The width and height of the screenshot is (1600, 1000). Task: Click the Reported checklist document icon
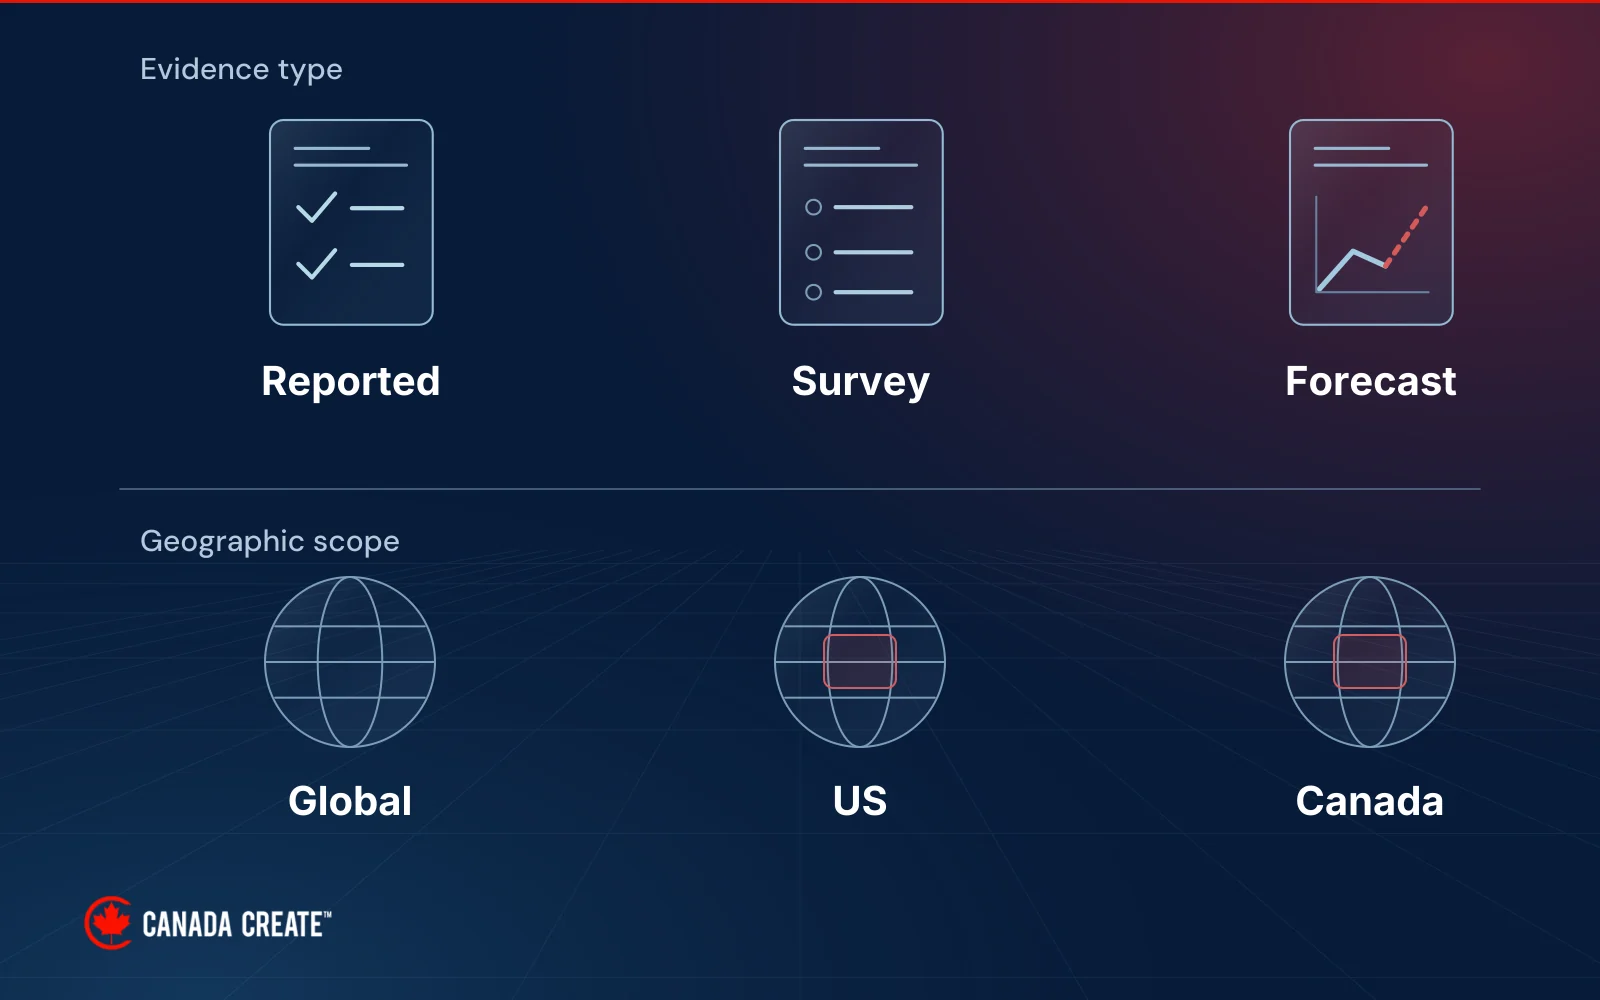click(x=351, y=222)
